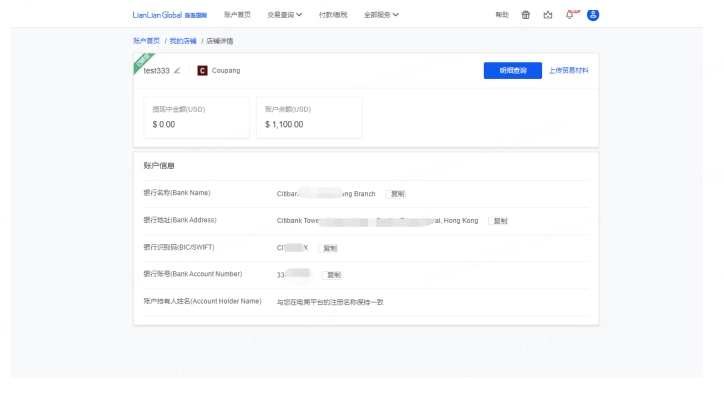Image resolution: width=724 pixels, height=403 pixels.
Task: Open the blue user avatar icon
Action: click(593, 15)
